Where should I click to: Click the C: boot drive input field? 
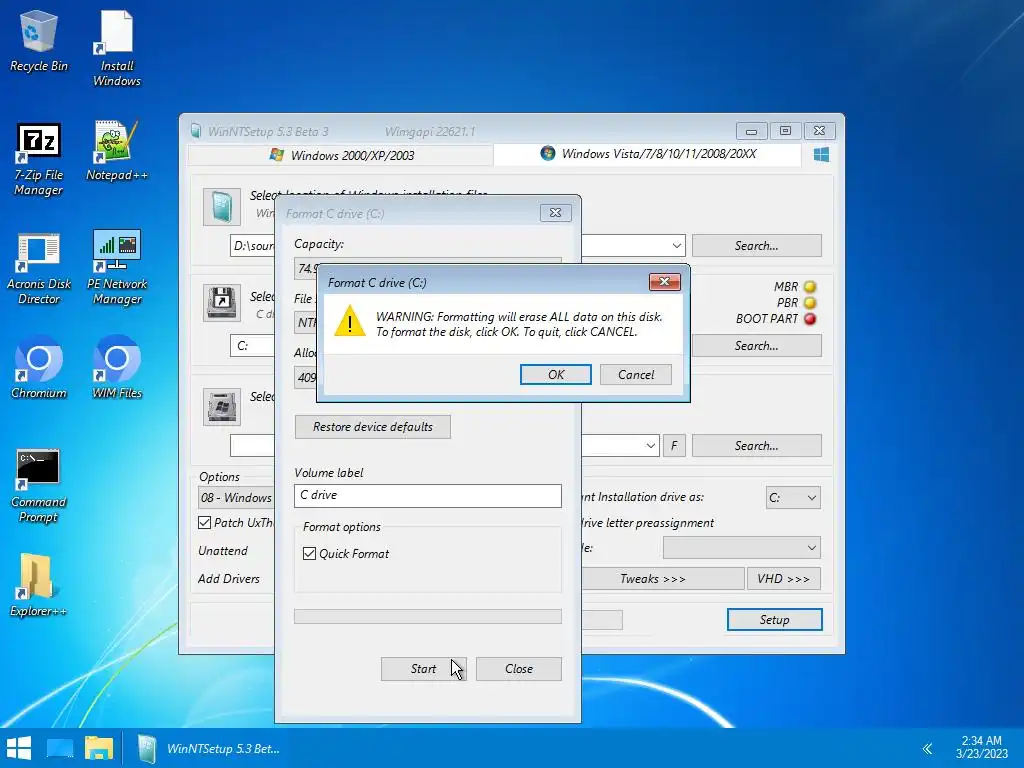click(x=252, y=346)
